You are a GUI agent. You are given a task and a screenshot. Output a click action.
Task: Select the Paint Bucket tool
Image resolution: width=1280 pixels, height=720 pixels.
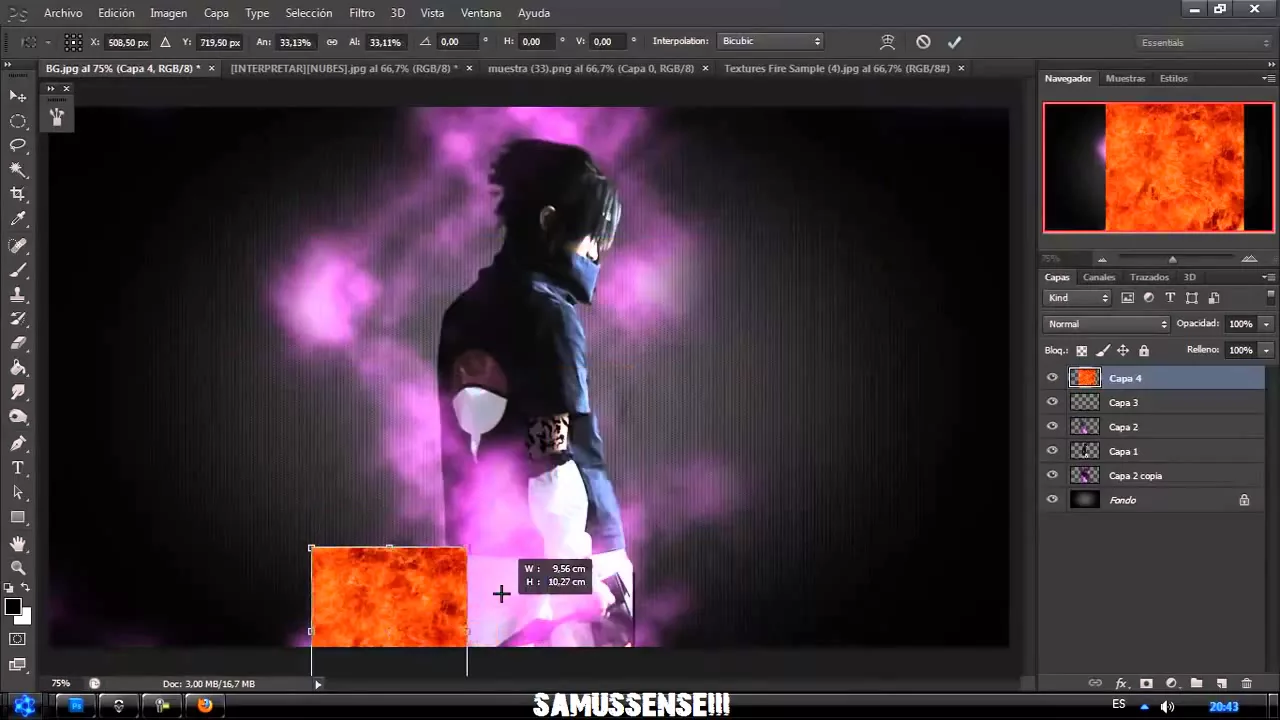pyautogui.click(x=18, y=368)
